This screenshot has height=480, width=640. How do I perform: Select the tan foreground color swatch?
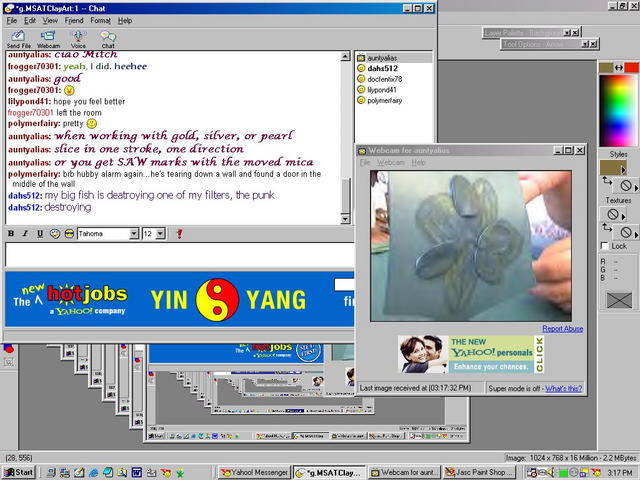(606, 67)
